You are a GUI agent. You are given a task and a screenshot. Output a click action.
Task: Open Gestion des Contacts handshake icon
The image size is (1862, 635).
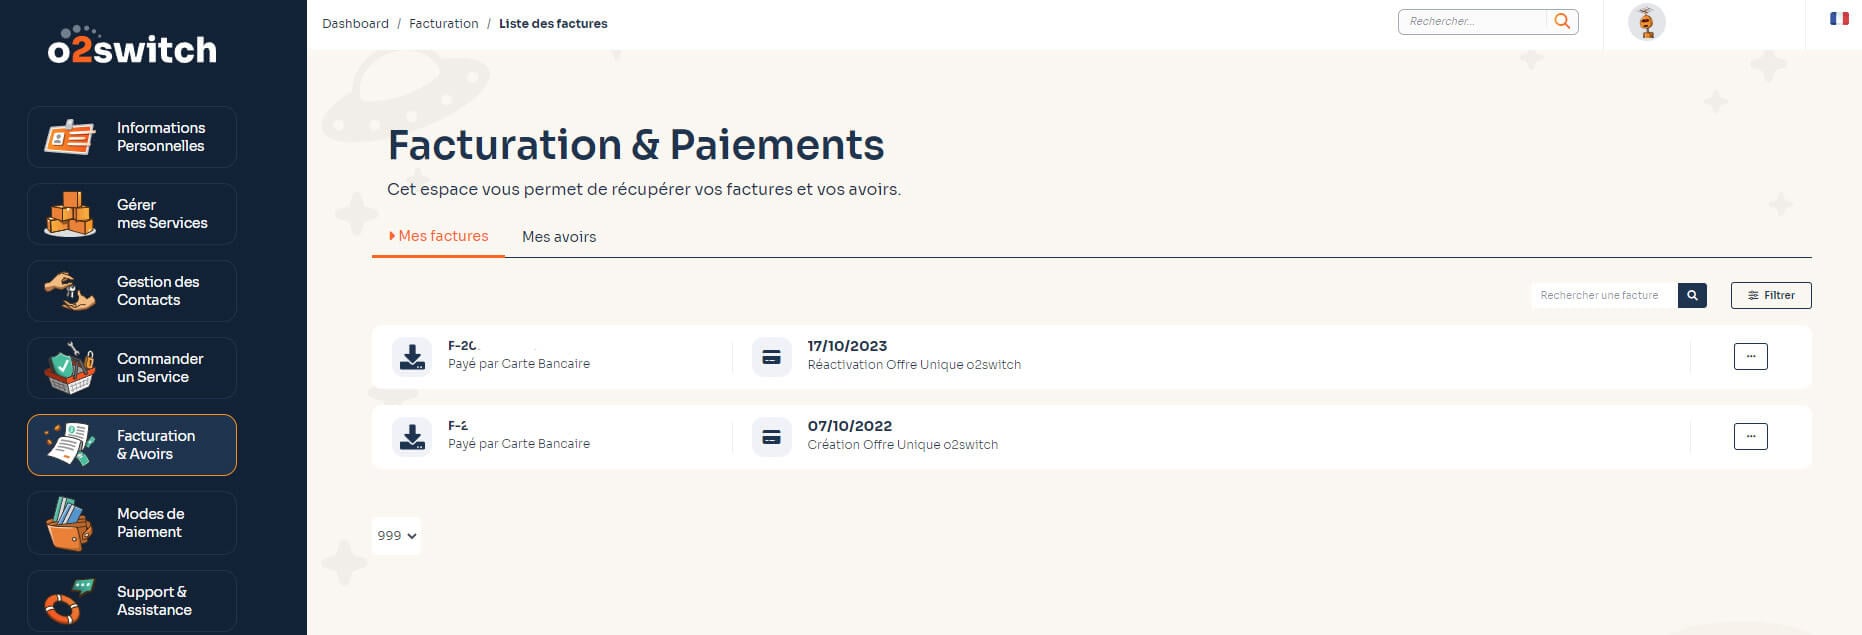70,291
